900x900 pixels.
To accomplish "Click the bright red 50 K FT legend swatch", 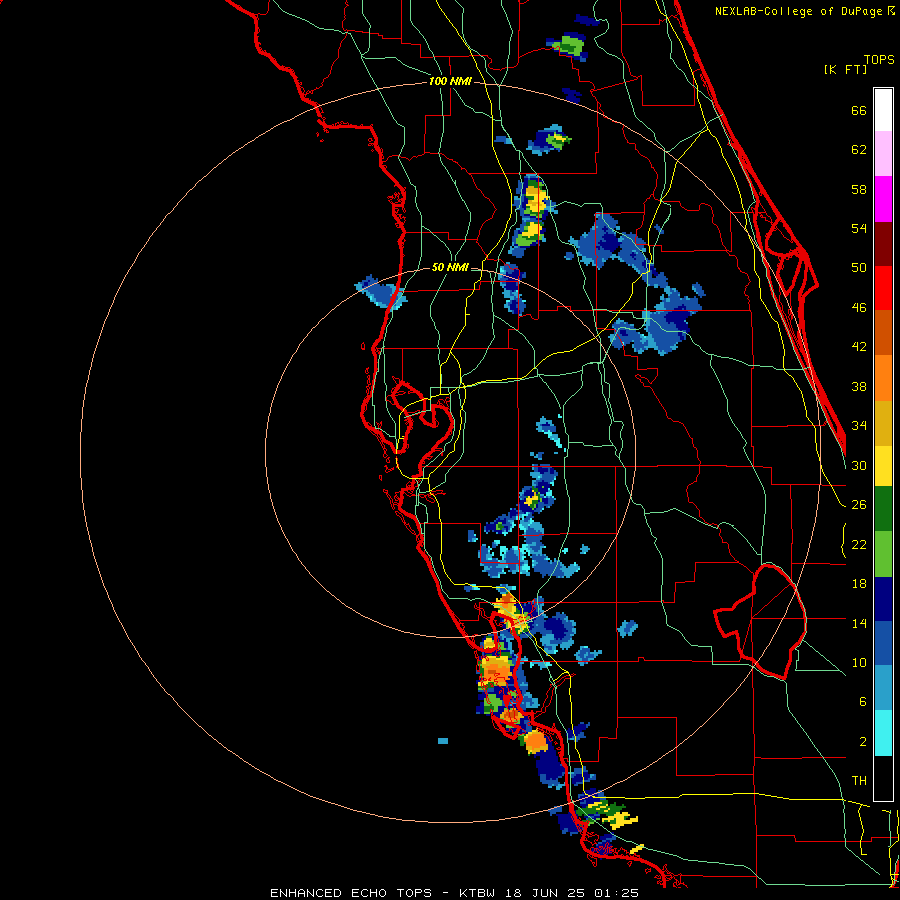I will click(883, 288).
